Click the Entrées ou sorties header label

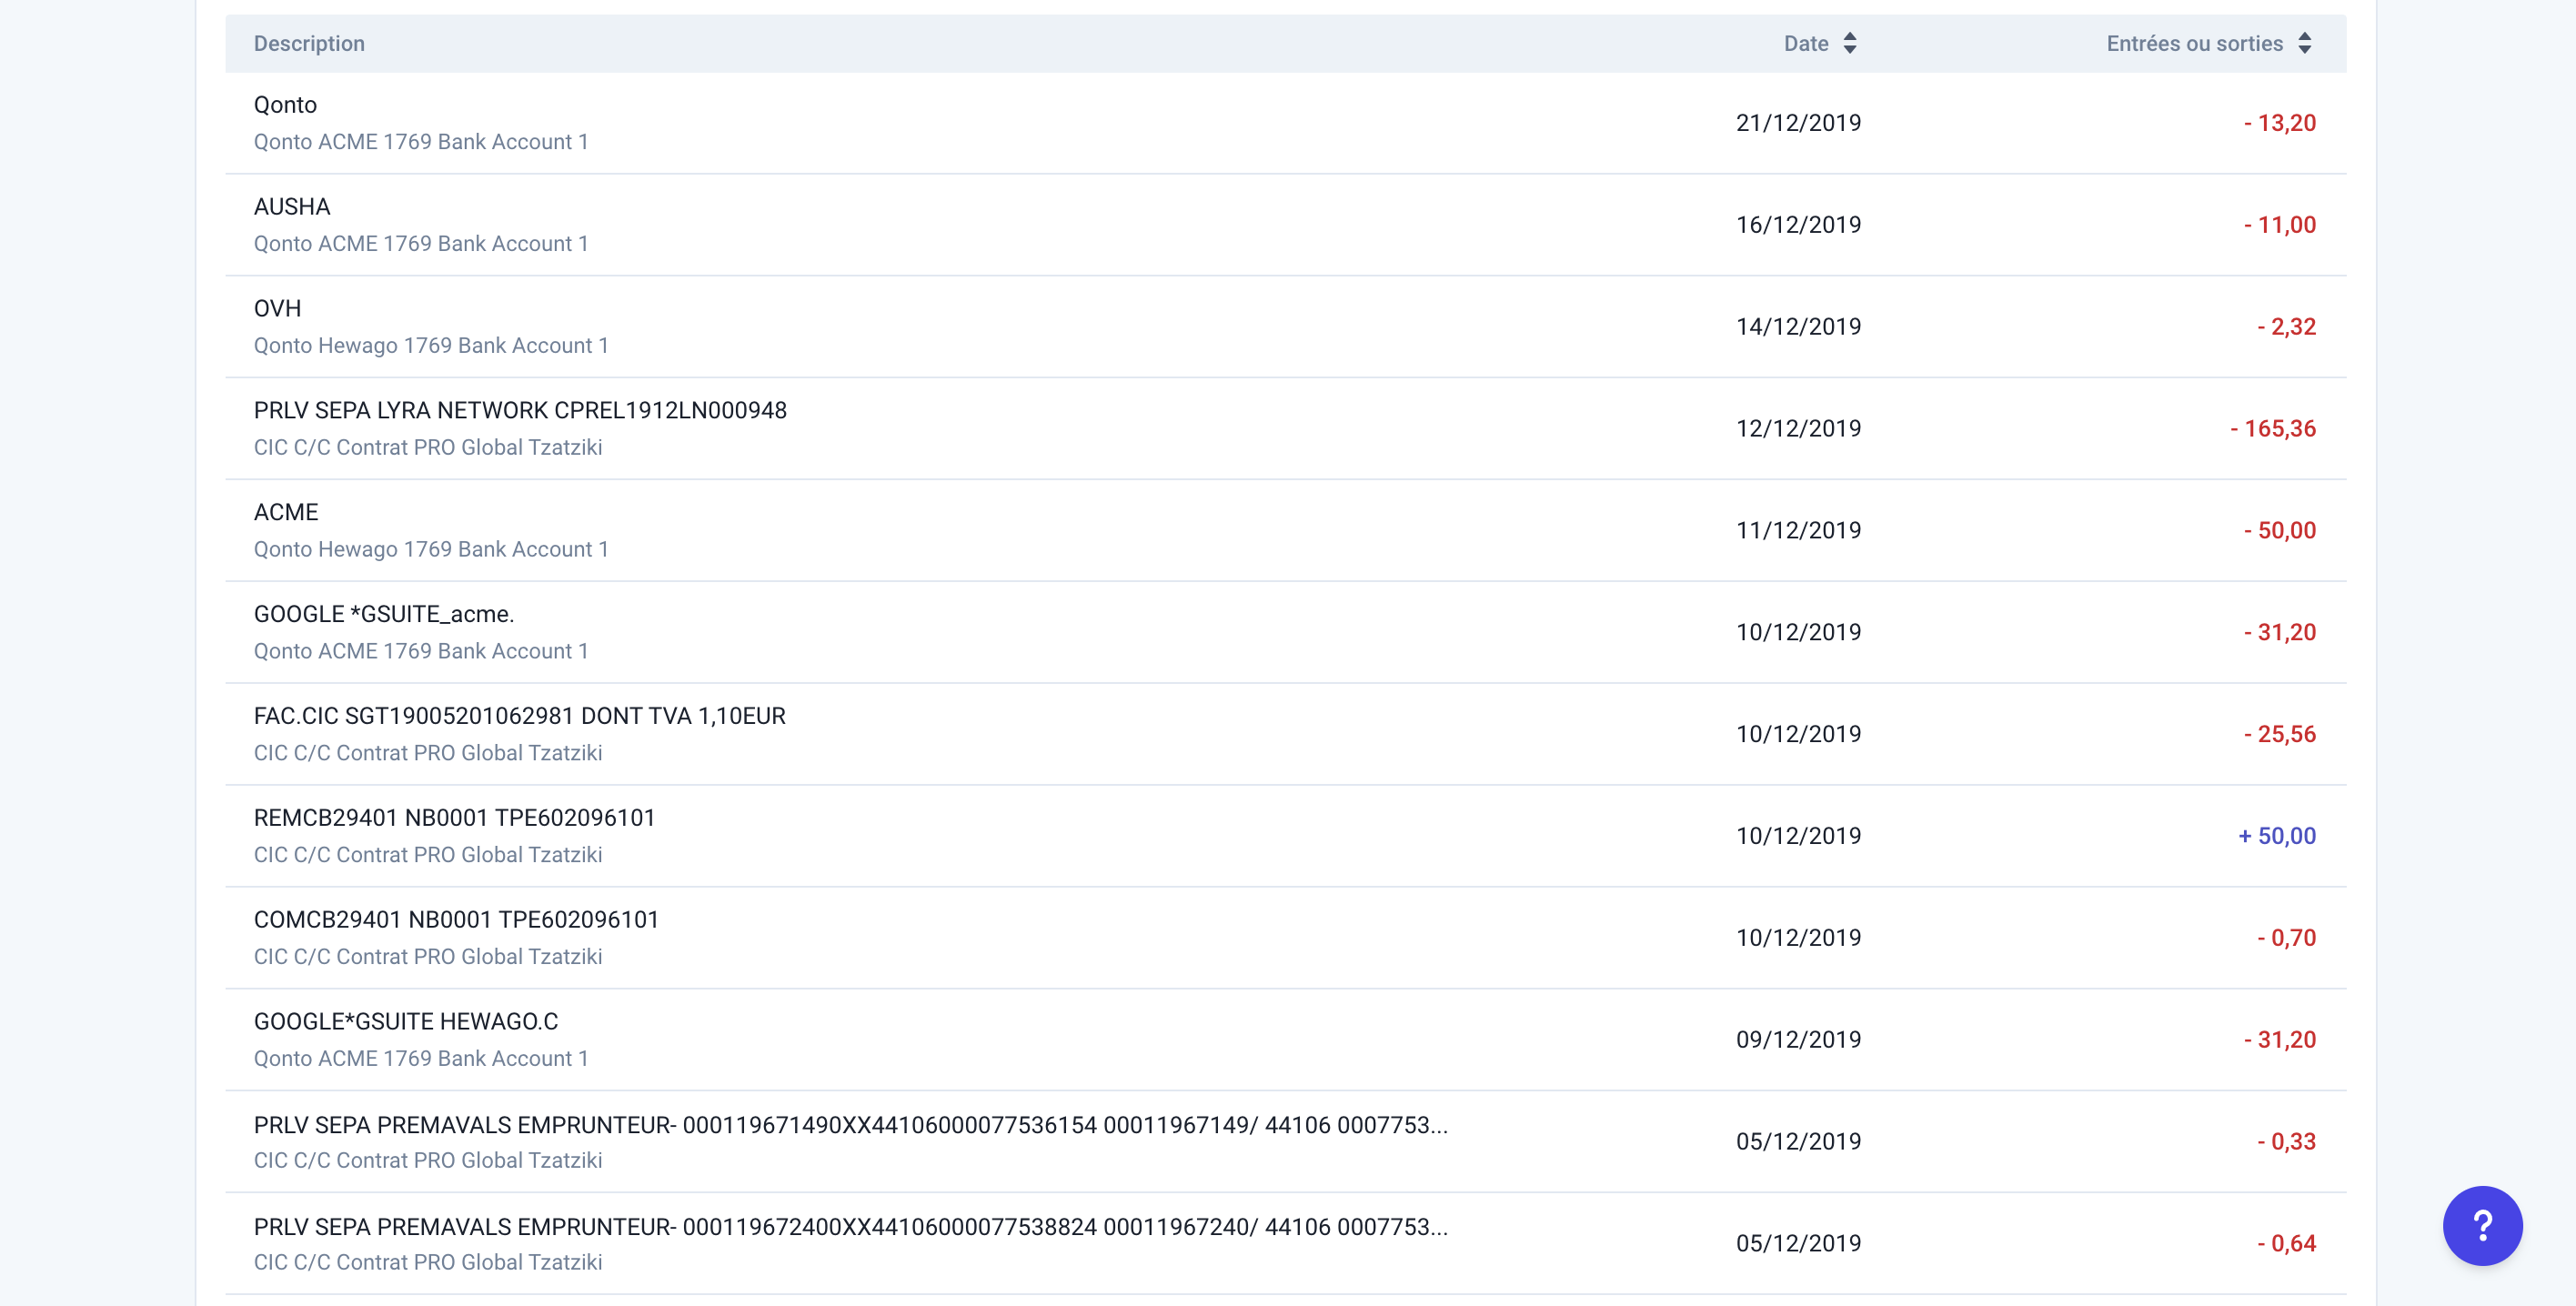2194,43
